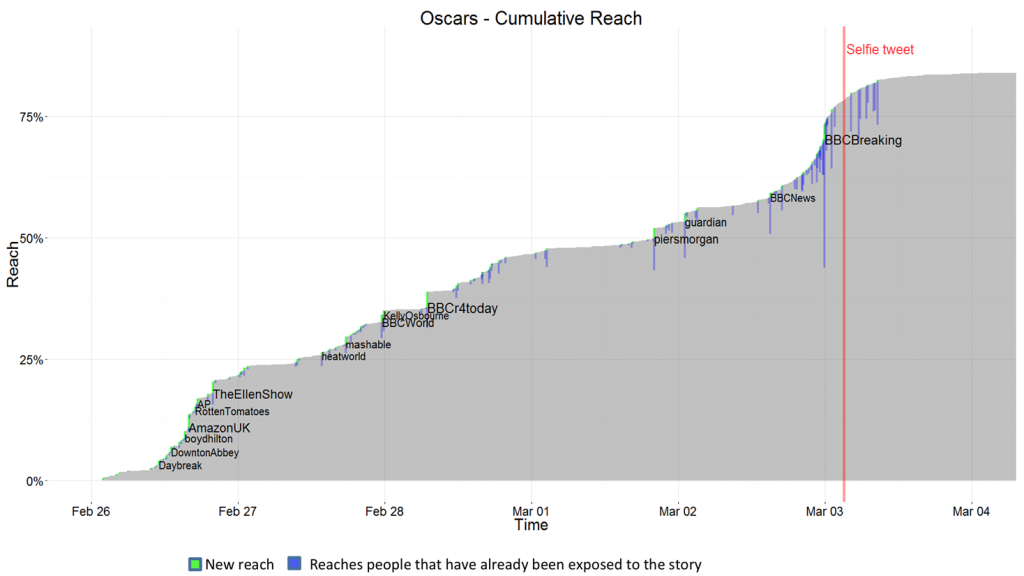
Task: Select the RottenTomatoes label
Action: tap(232, 412)
